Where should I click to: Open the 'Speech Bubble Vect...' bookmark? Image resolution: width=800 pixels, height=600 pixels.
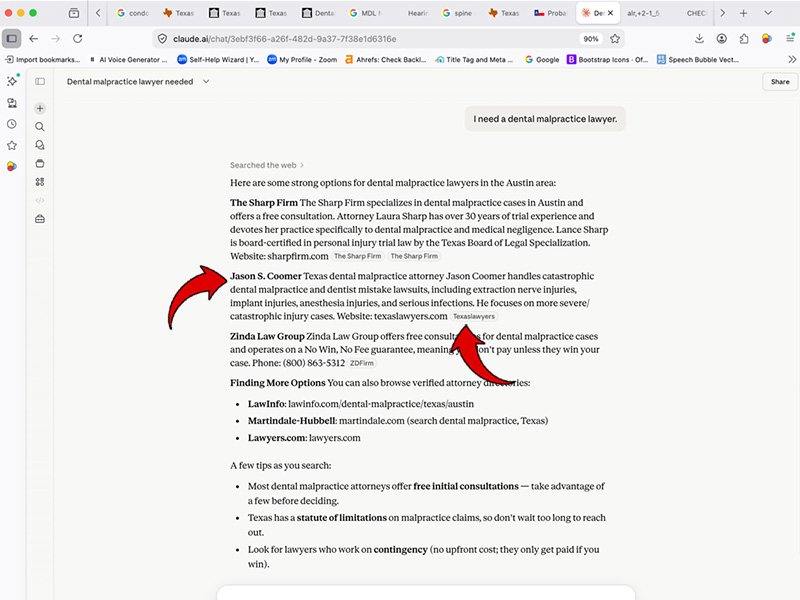(698, 60)
